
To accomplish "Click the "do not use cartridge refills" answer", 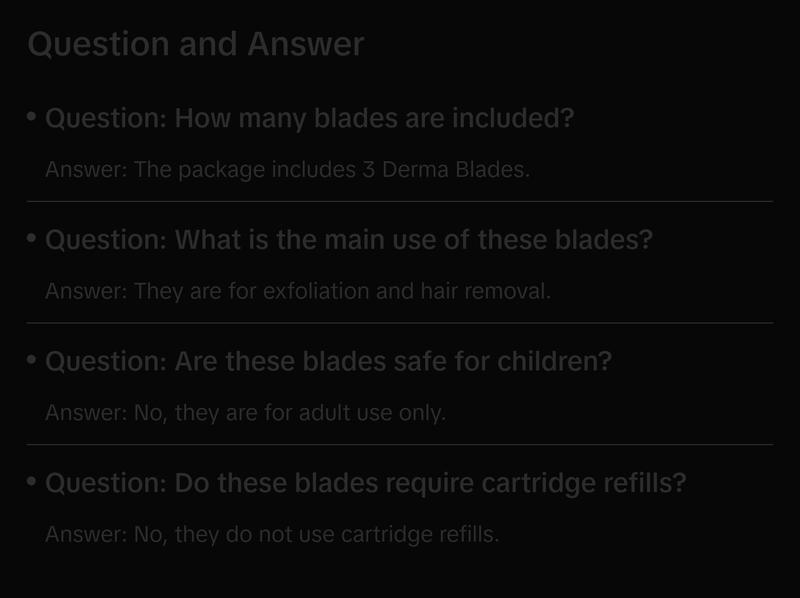I will pos(272,535).
